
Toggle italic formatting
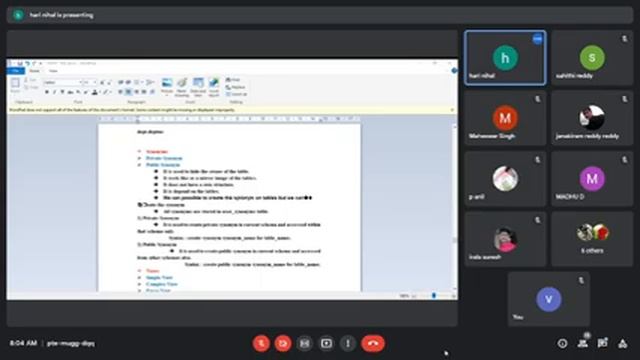[x=55, y=92]
